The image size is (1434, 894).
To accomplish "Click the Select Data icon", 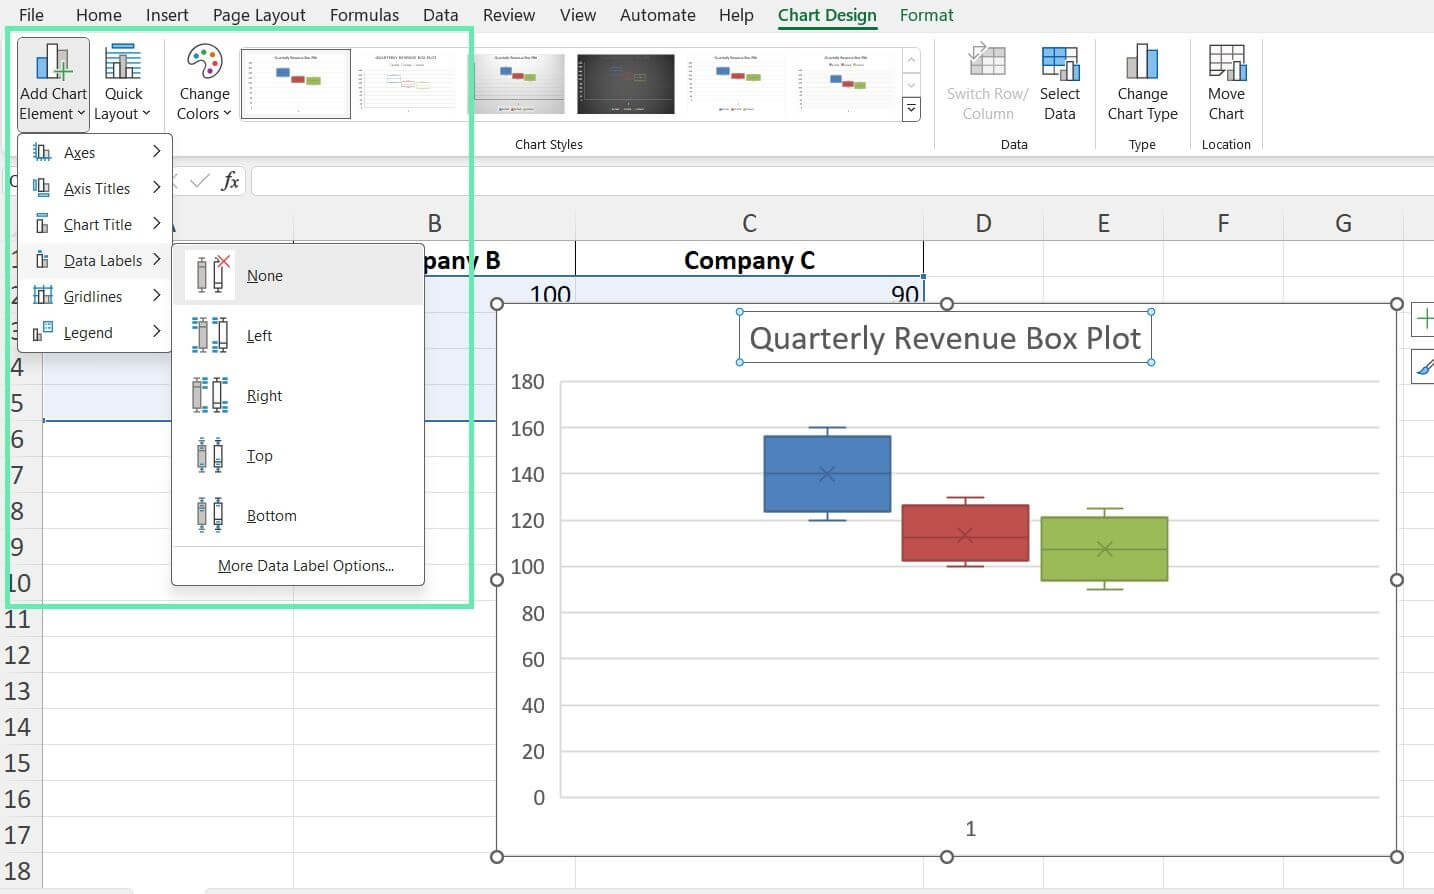I will tap(1060, 80).
